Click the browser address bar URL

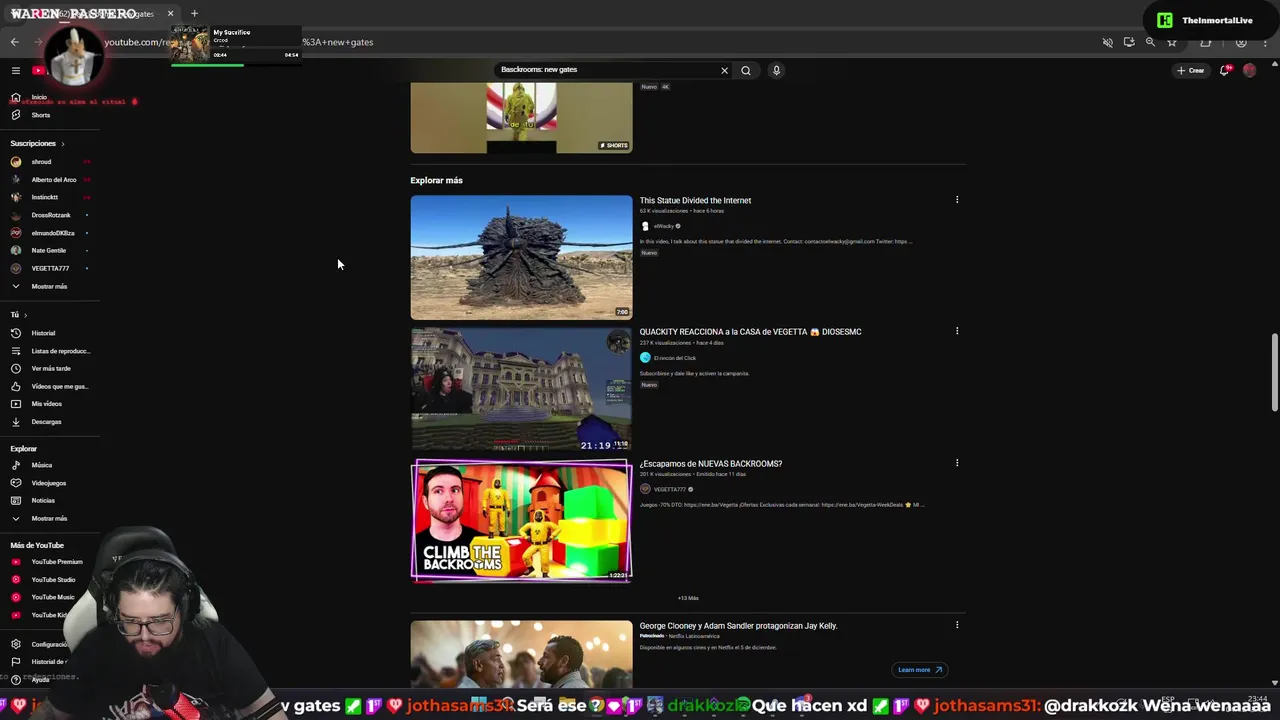[x=240, y=42]
